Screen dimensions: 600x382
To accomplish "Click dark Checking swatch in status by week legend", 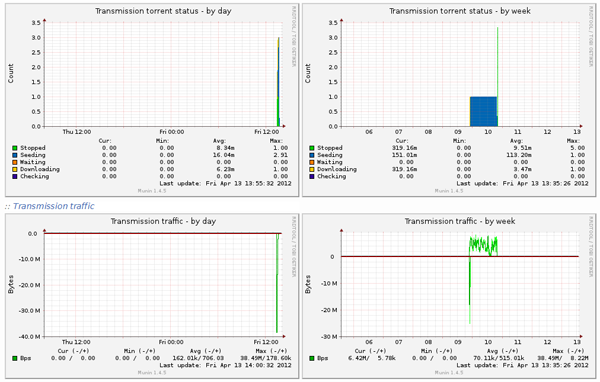I will tap(311, 176).
